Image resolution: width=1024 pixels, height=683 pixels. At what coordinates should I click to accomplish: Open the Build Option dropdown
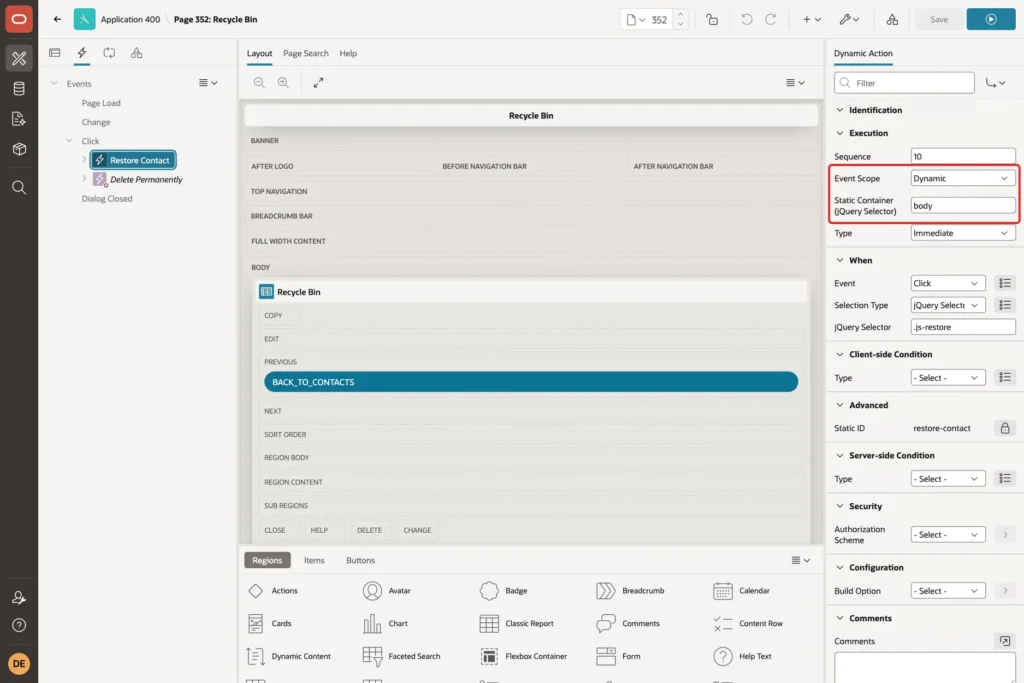click(x=948, y=591)
